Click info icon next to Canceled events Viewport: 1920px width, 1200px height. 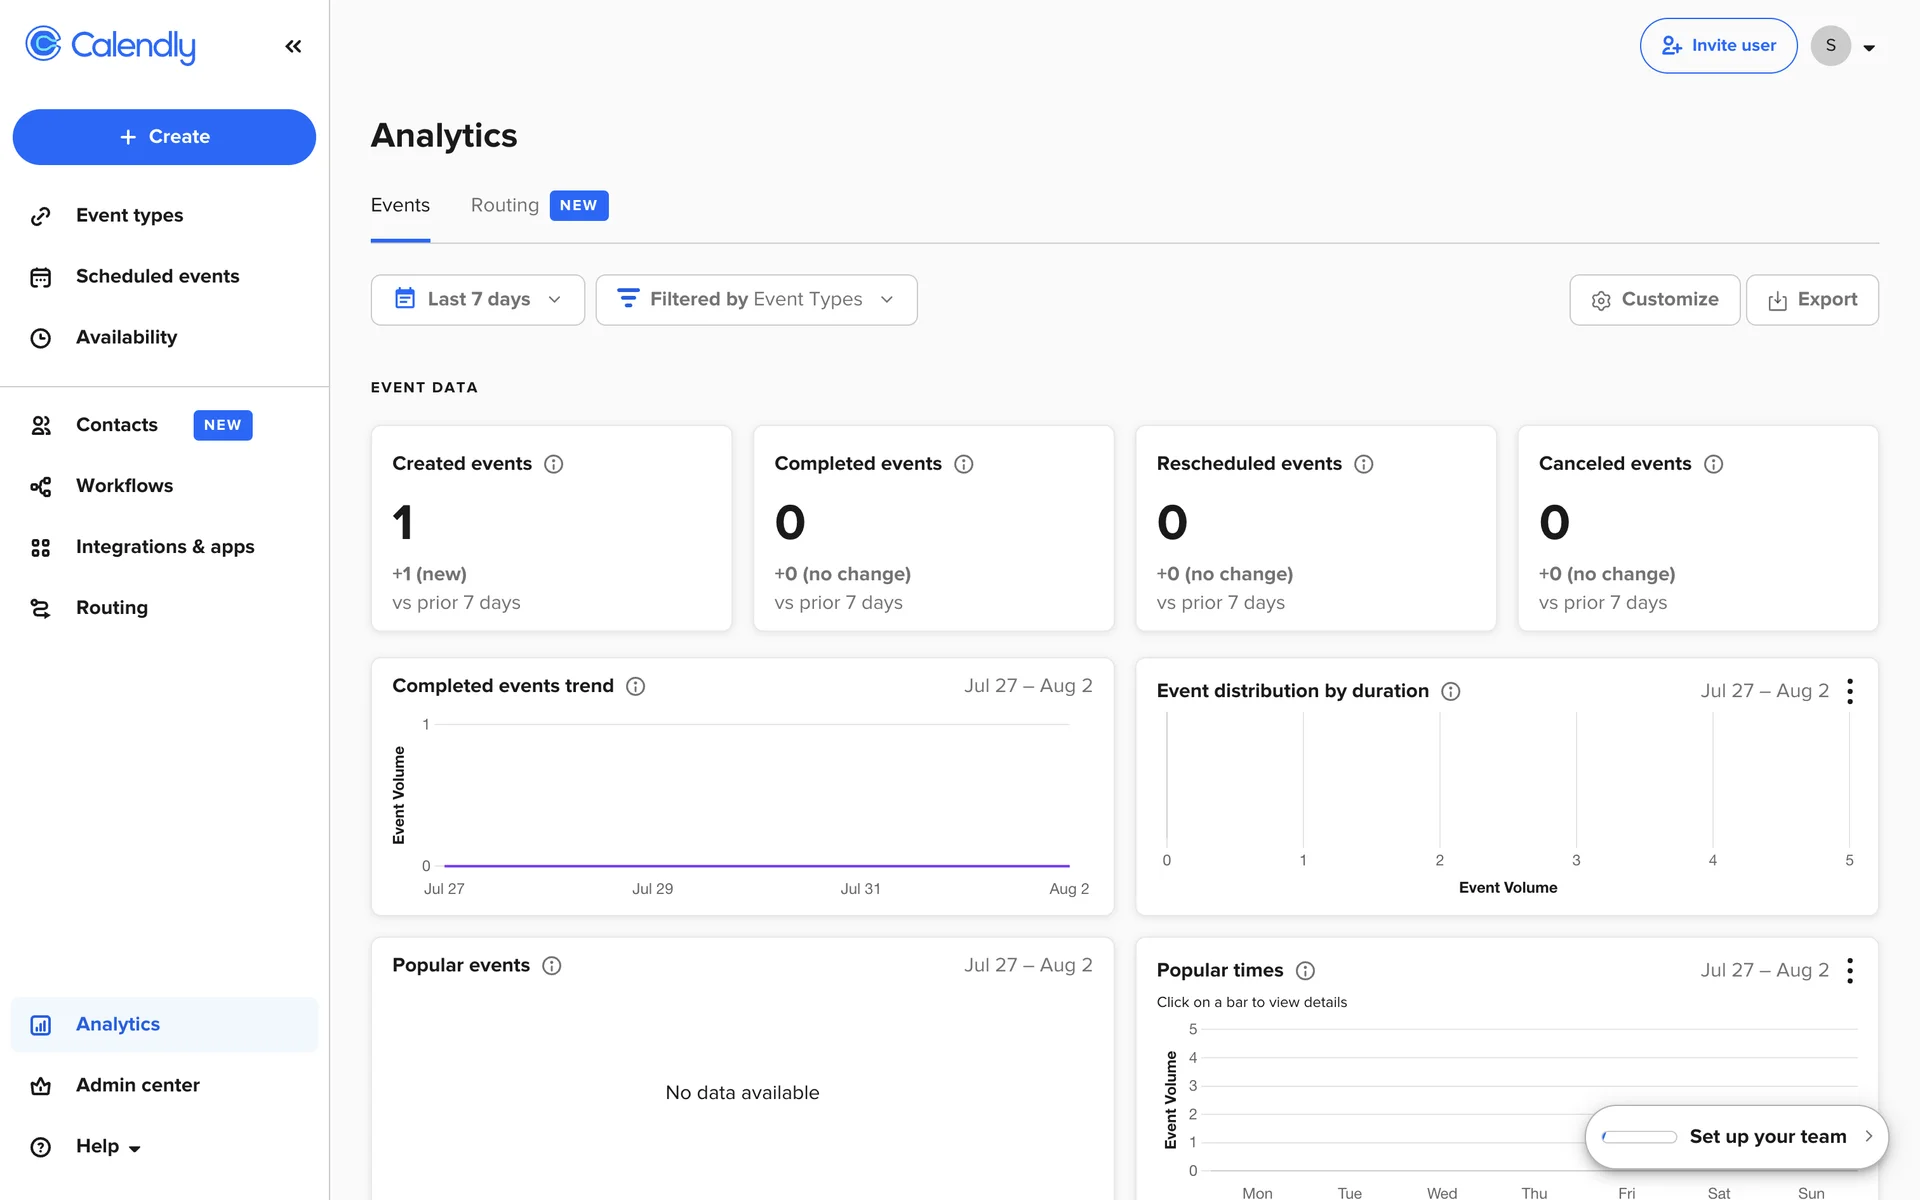[1713, 464]
